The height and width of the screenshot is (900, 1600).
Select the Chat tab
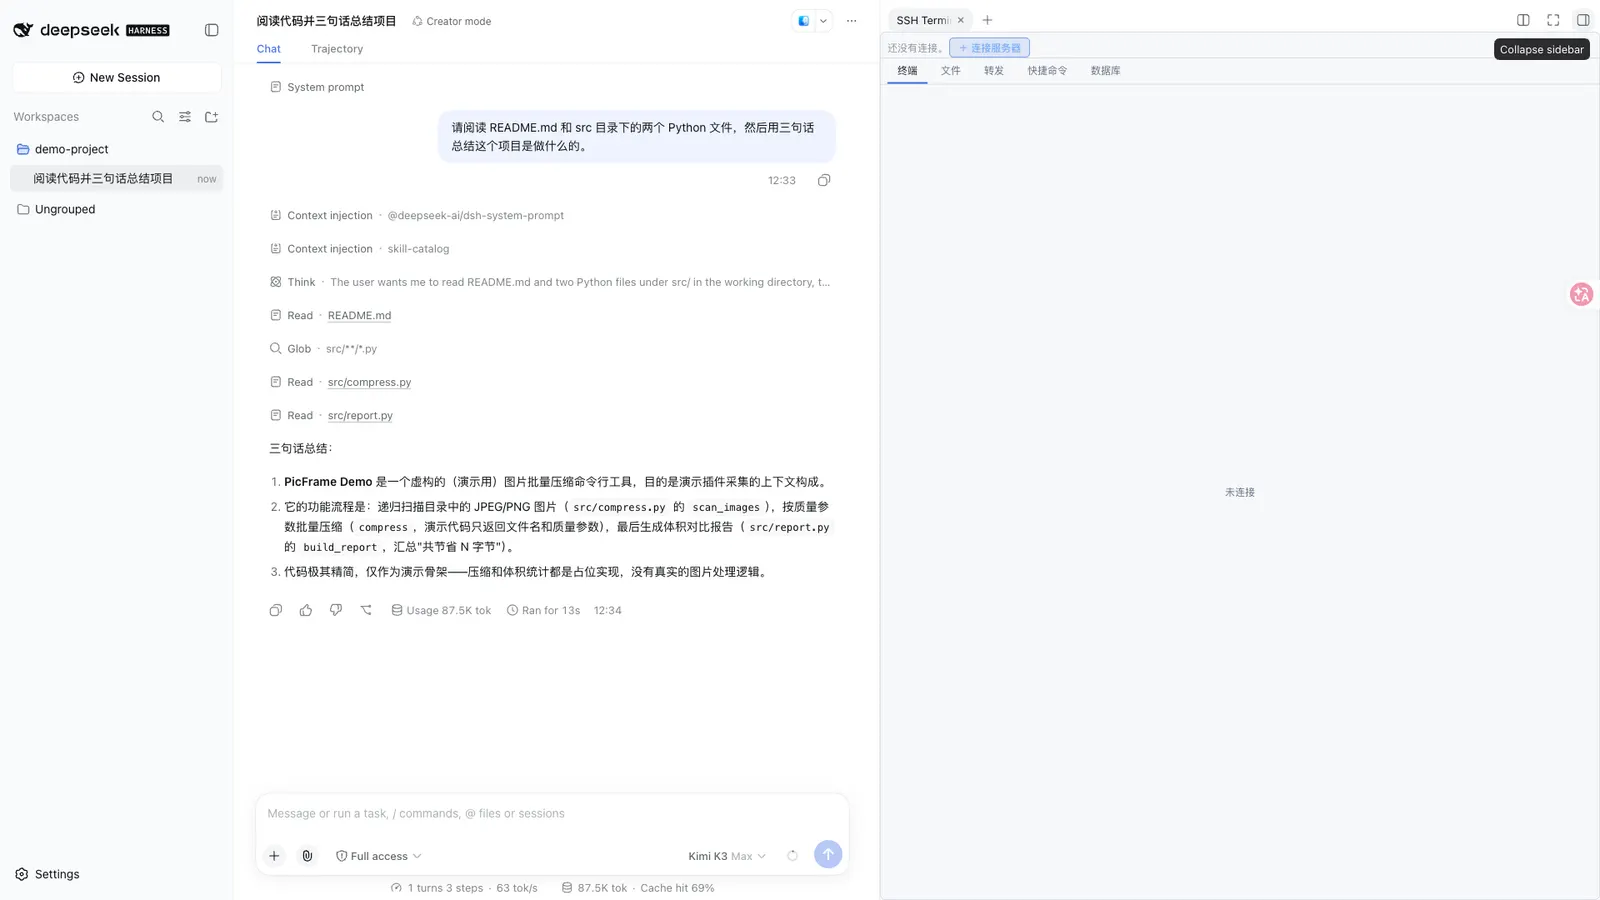pyautogui.click(x=268, y=49)
